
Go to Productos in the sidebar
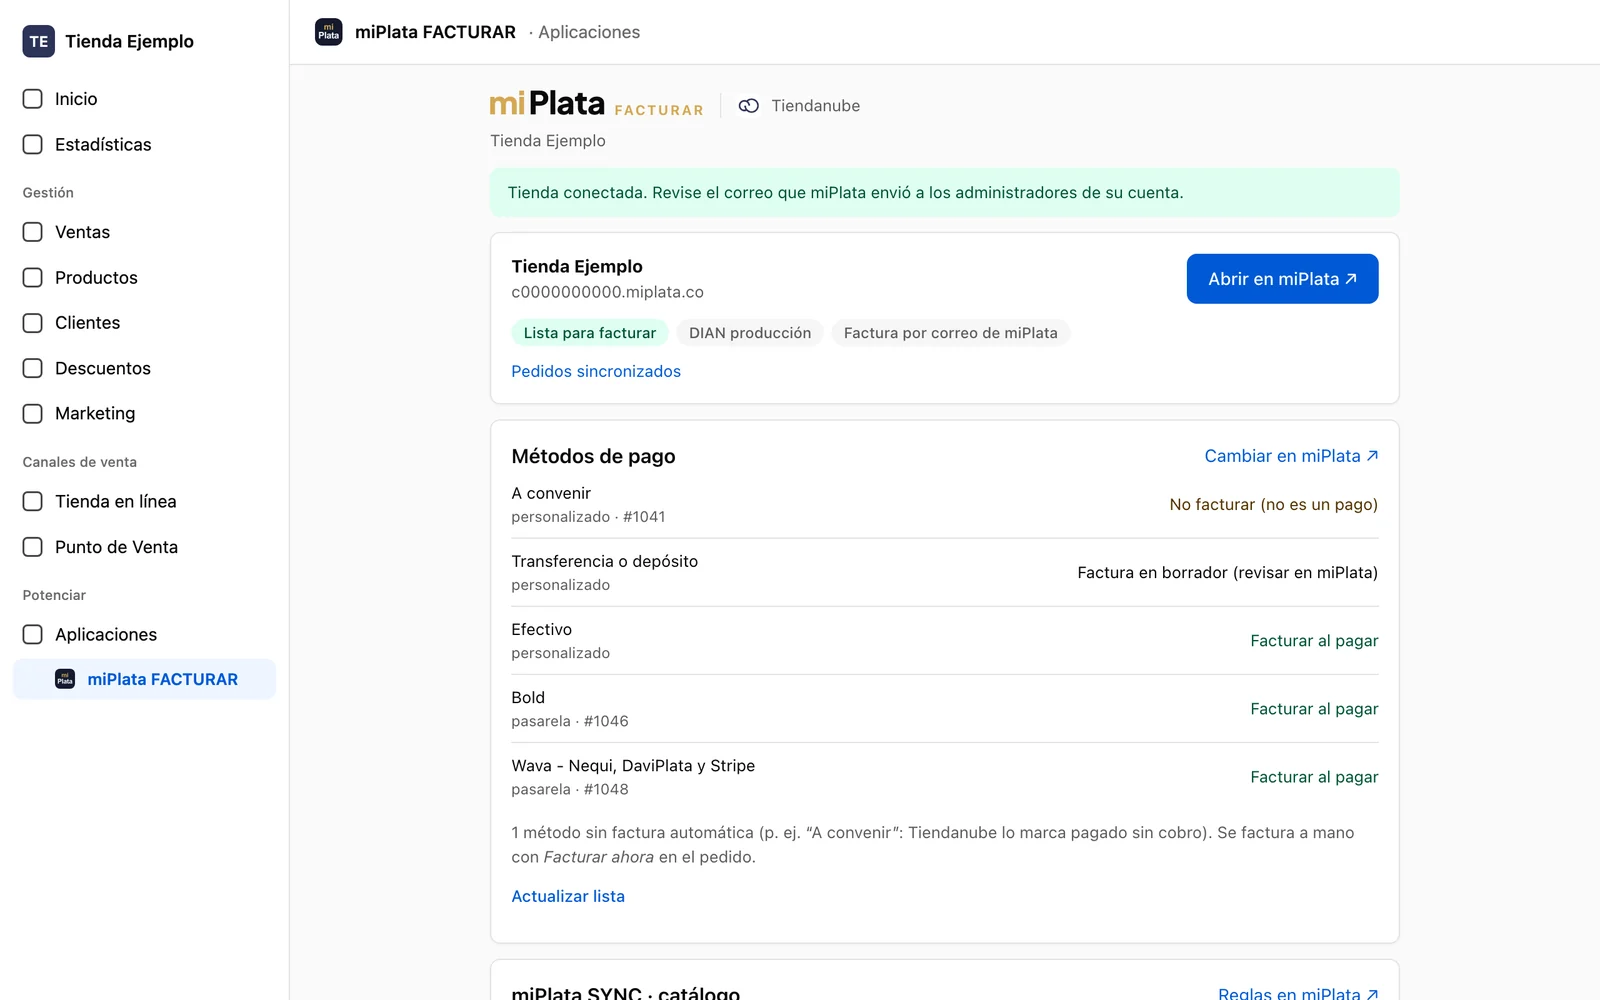(96, 278)
